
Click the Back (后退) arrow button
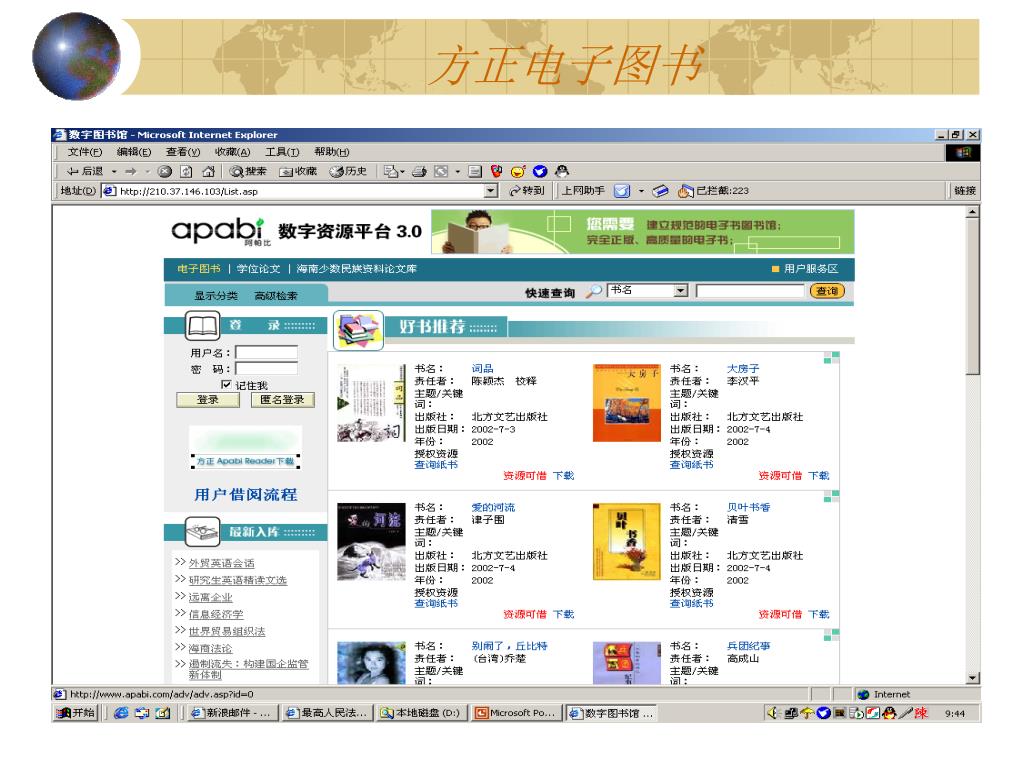coord(85,171)
